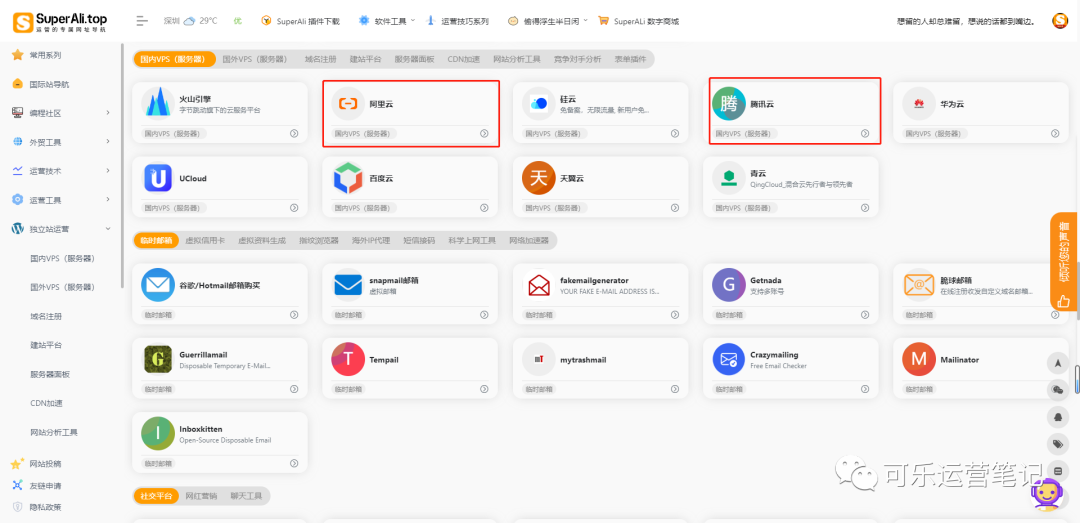
Task: Click the detail arrow on 阿里云 card
Action: pyautogui.click(x=484, y=134)
